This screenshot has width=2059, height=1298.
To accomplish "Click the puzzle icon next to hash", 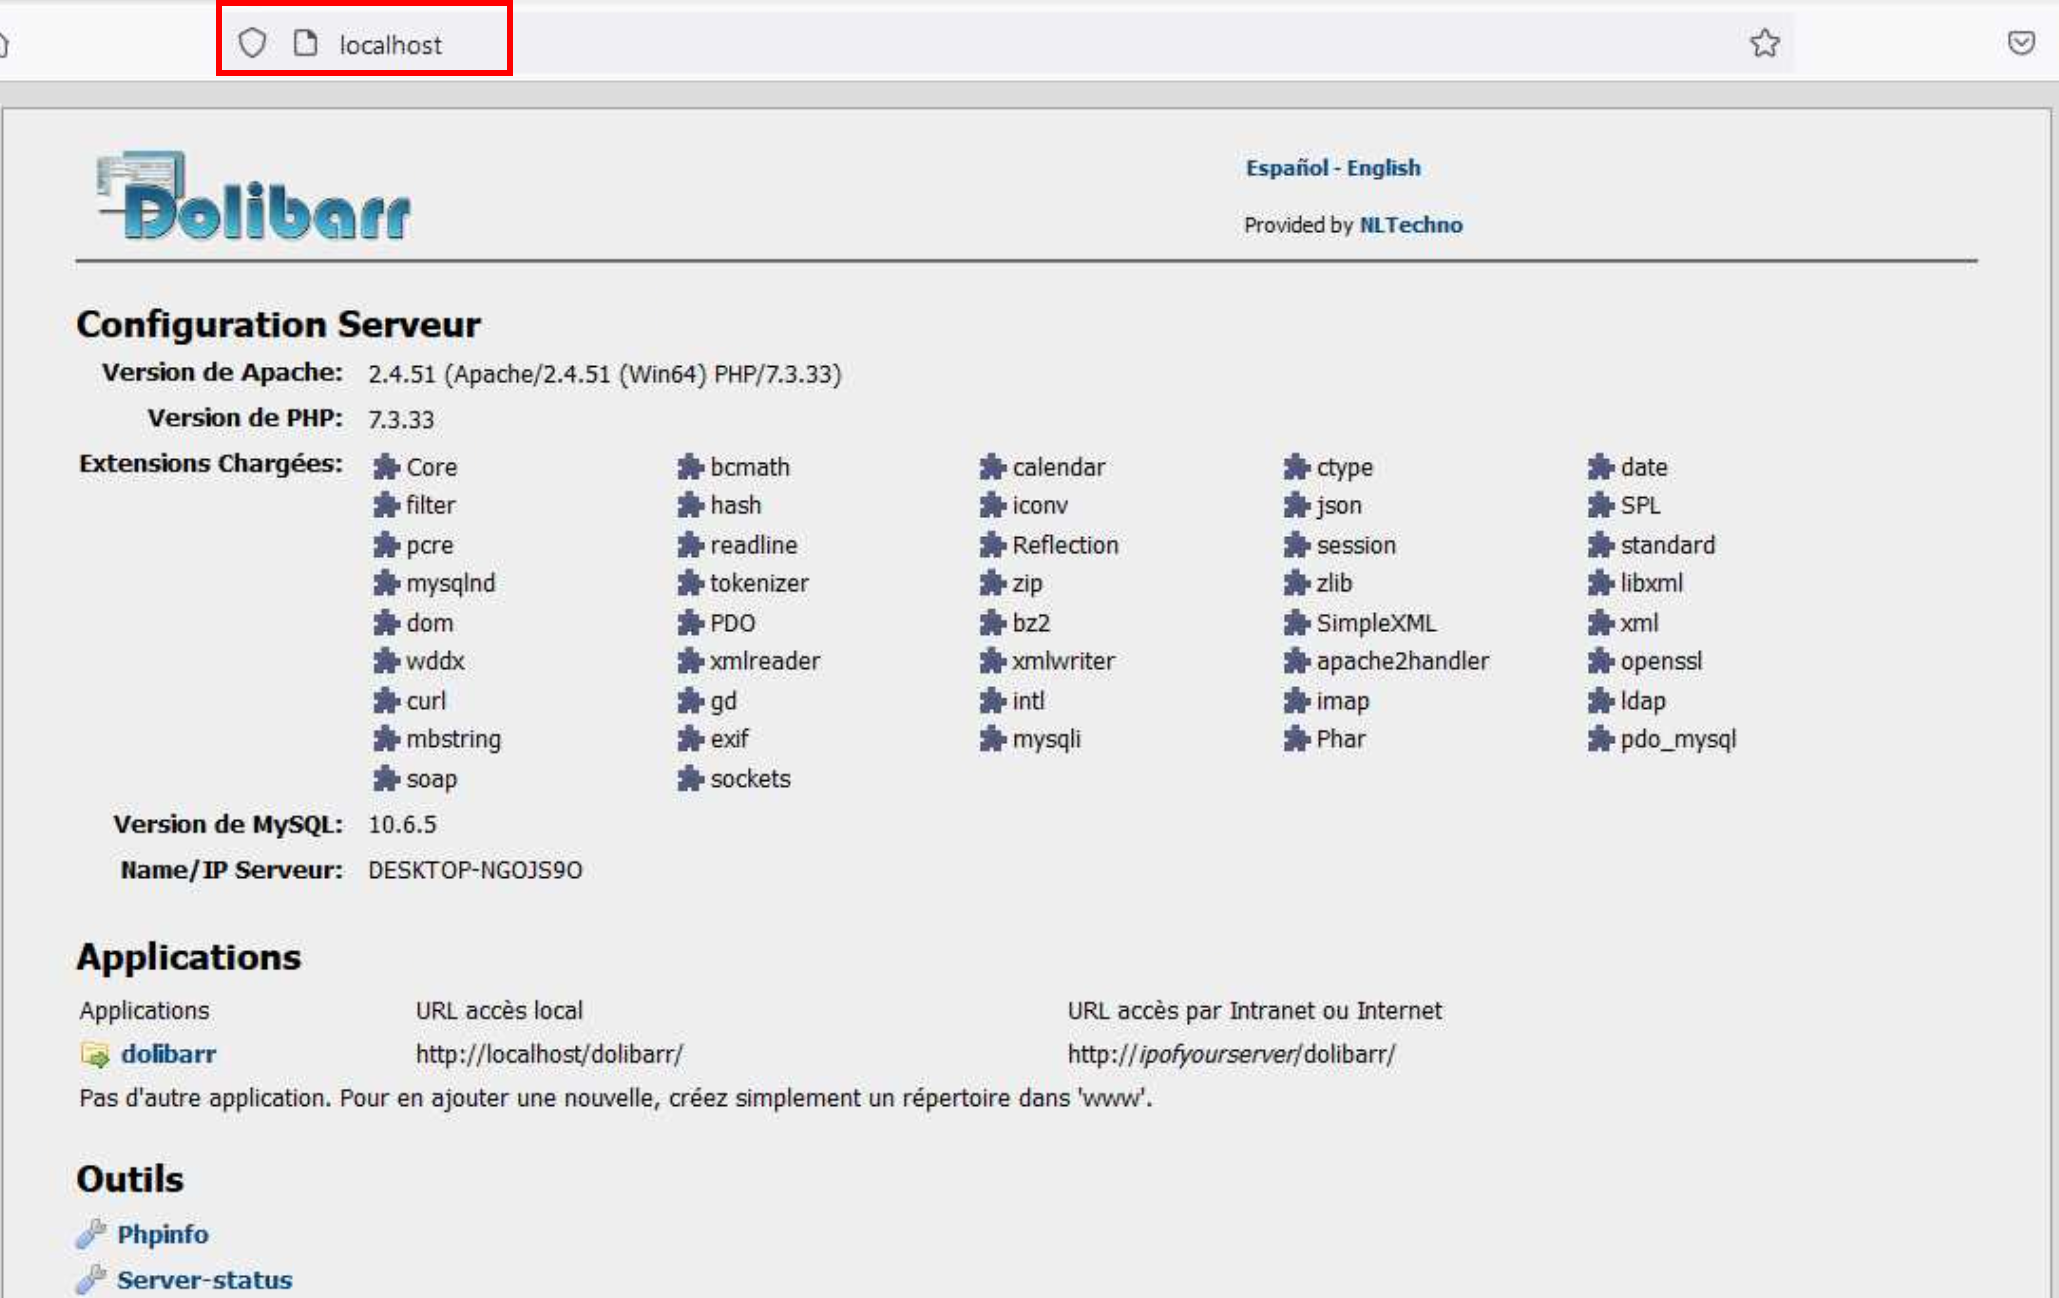I will [690, 505].
